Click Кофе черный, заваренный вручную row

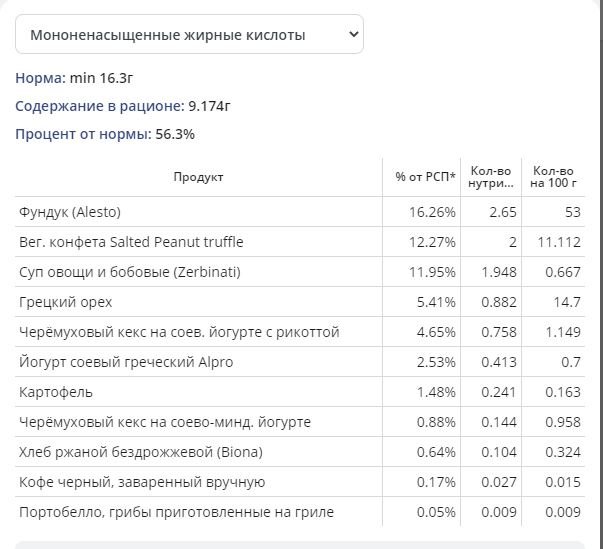(x=300, y=482)
